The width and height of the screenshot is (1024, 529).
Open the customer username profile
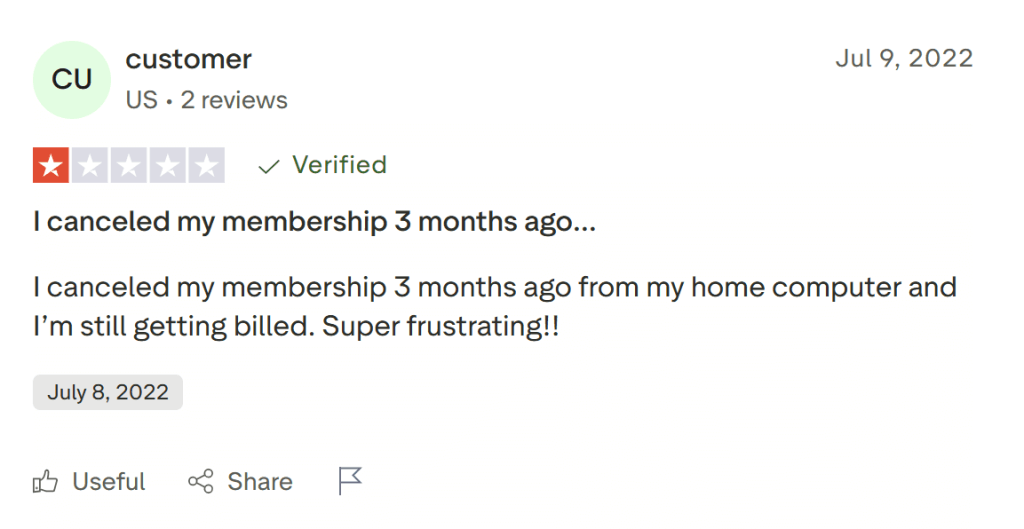pyautogui.click(x=188, y=59)
